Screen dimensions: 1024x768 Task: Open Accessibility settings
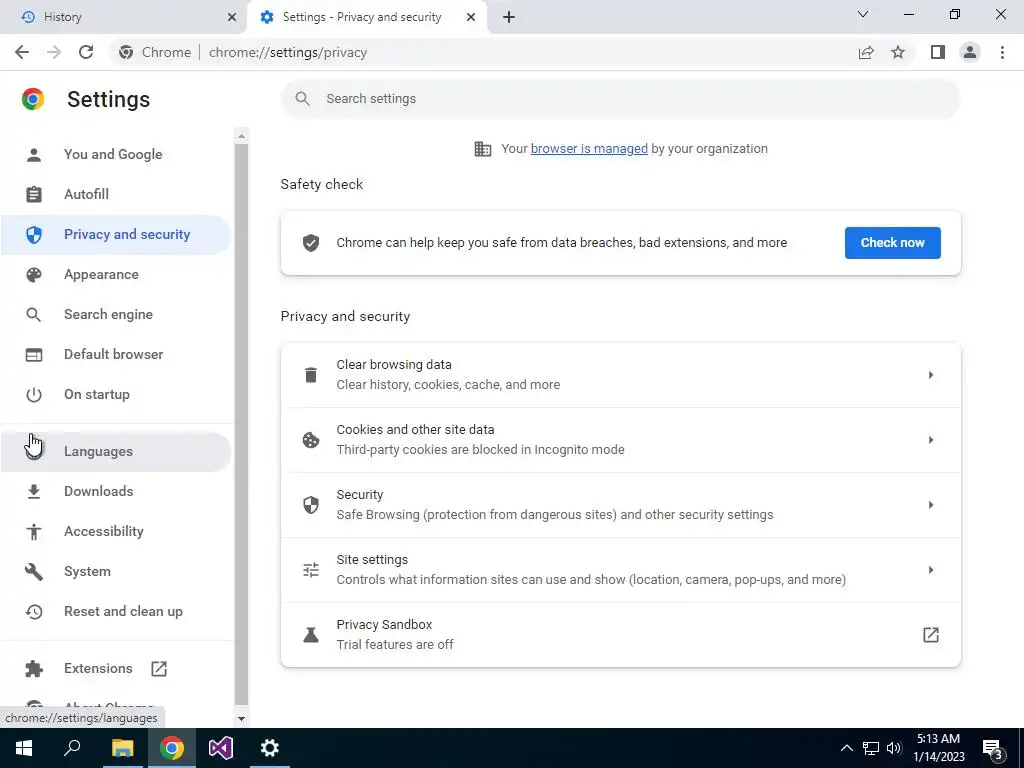click(115, 532)
